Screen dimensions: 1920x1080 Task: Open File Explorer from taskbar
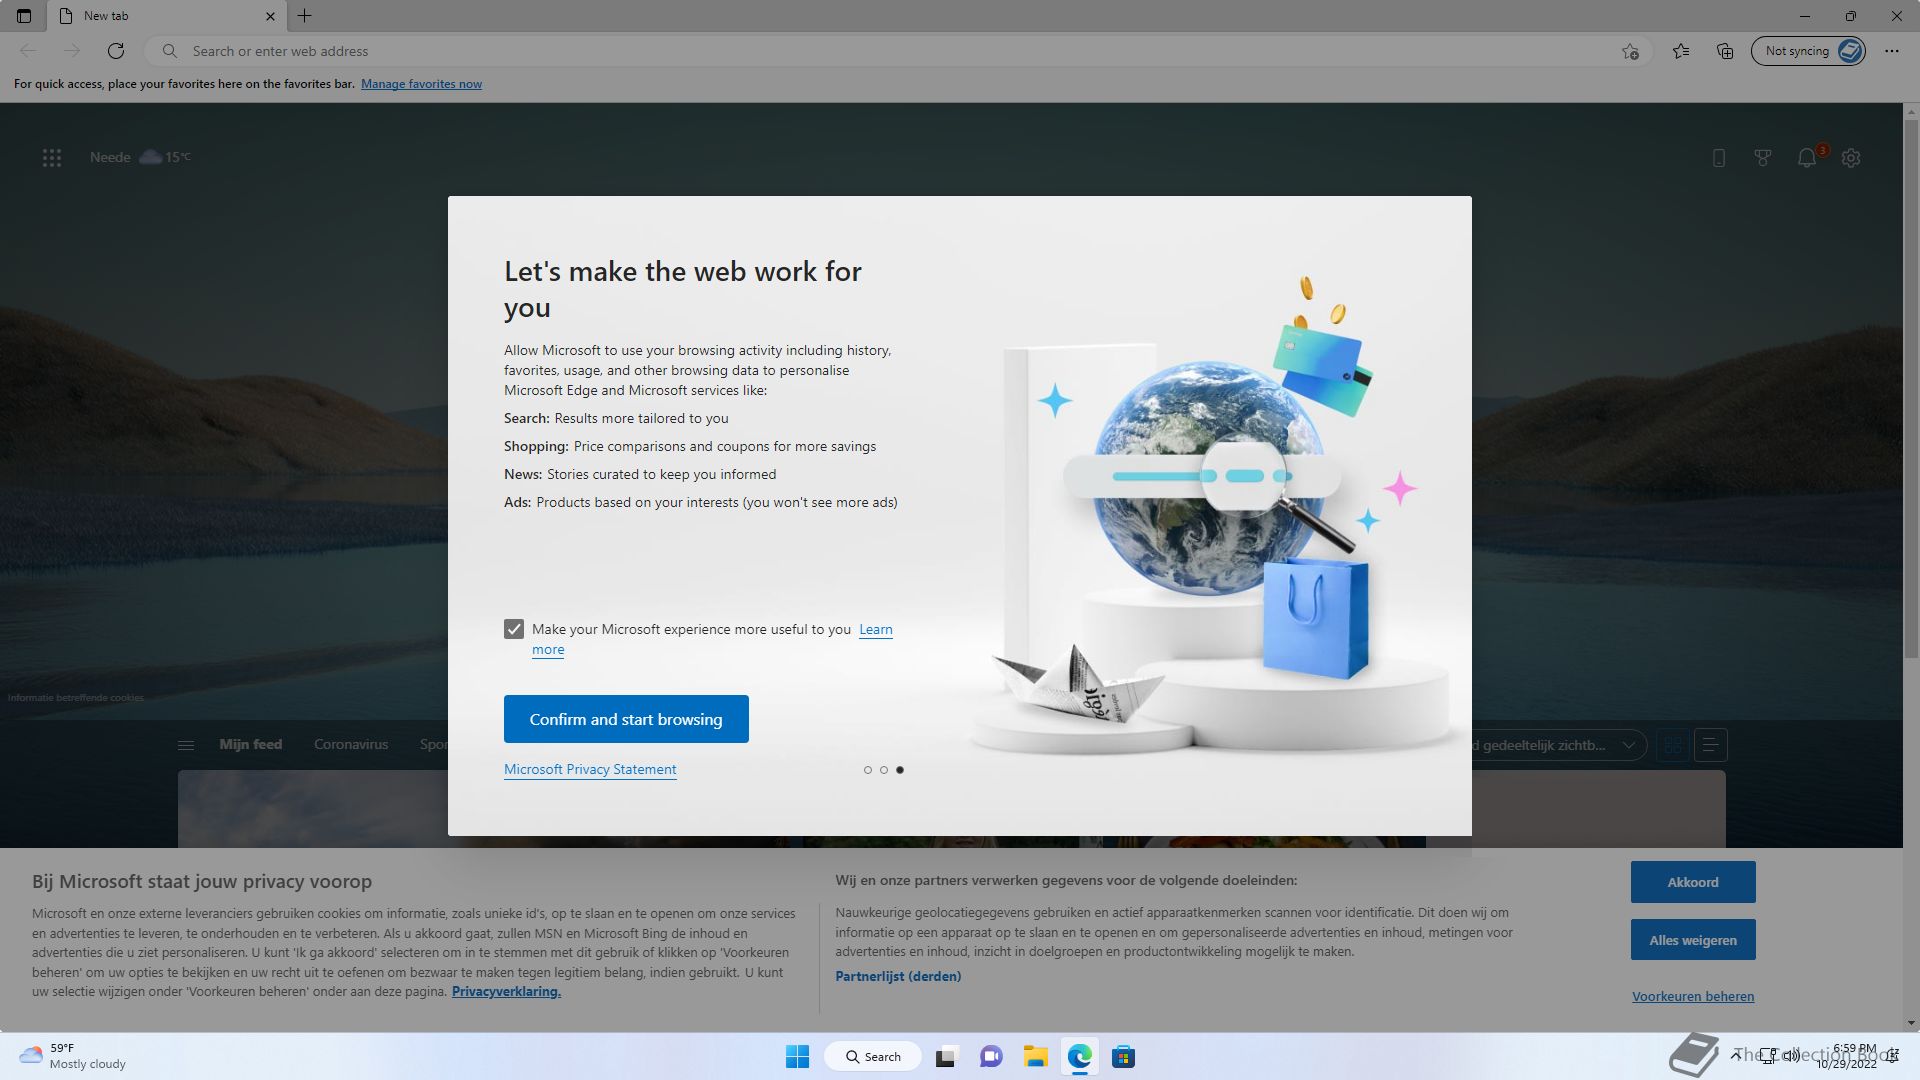pos(1035,1057)
